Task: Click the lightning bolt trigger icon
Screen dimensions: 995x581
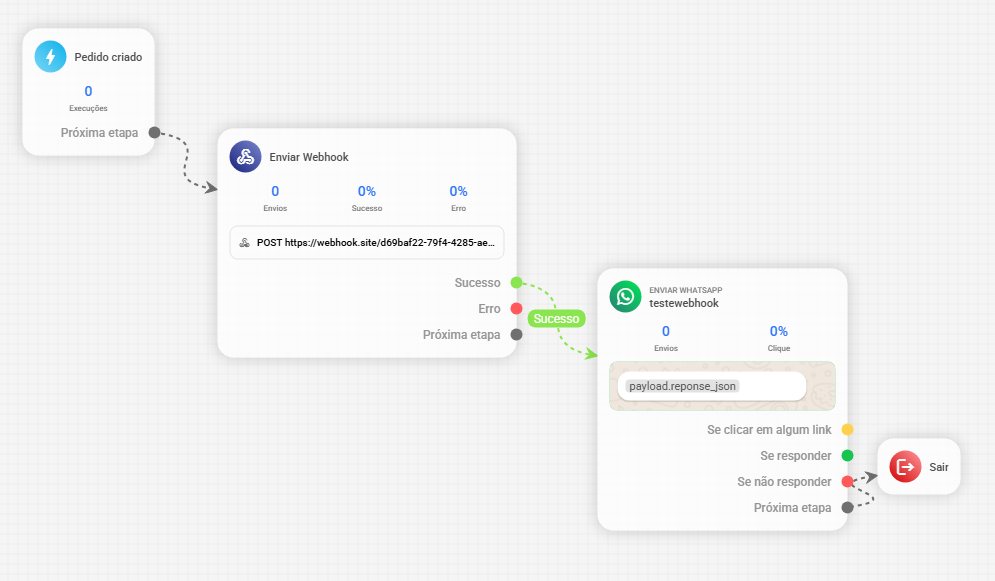Action: pos(51,56)
